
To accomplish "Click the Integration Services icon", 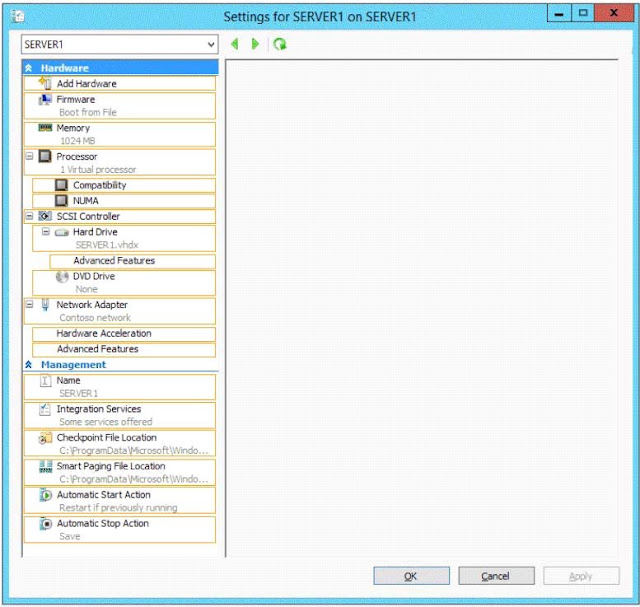I will (x=45, y=409).
